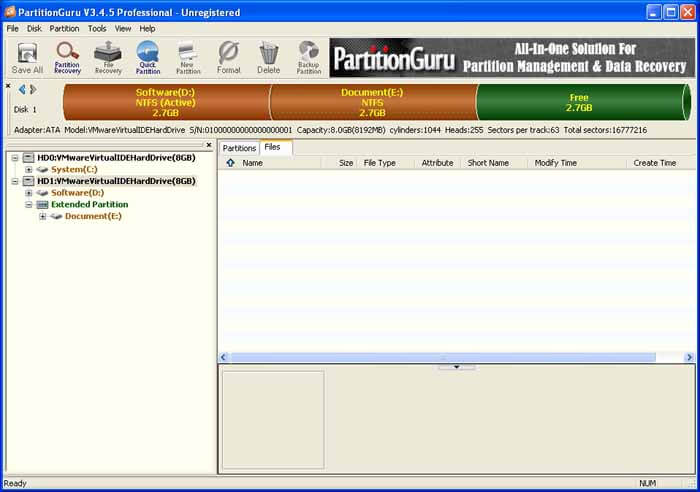Go to previous disk with left arrow
This screenshot has width=700, height=492.
pyautogui.click(x=22, y=90)
